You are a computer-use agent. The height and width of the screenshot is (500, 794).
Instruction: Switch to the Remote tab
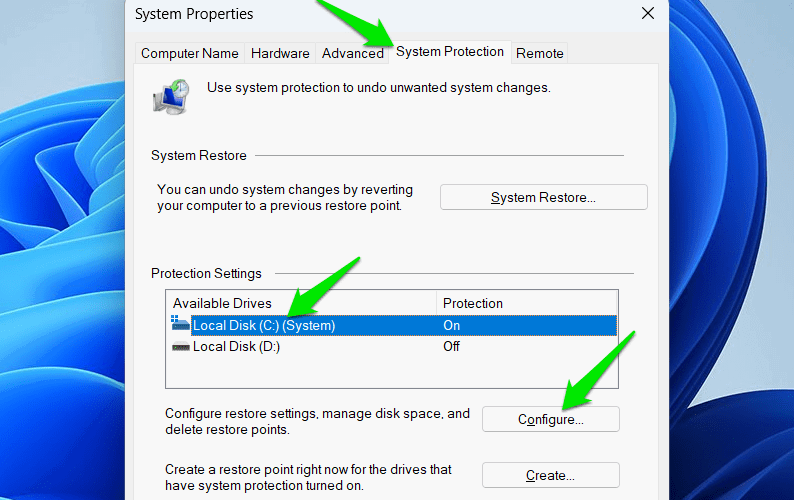coord(540,53)
